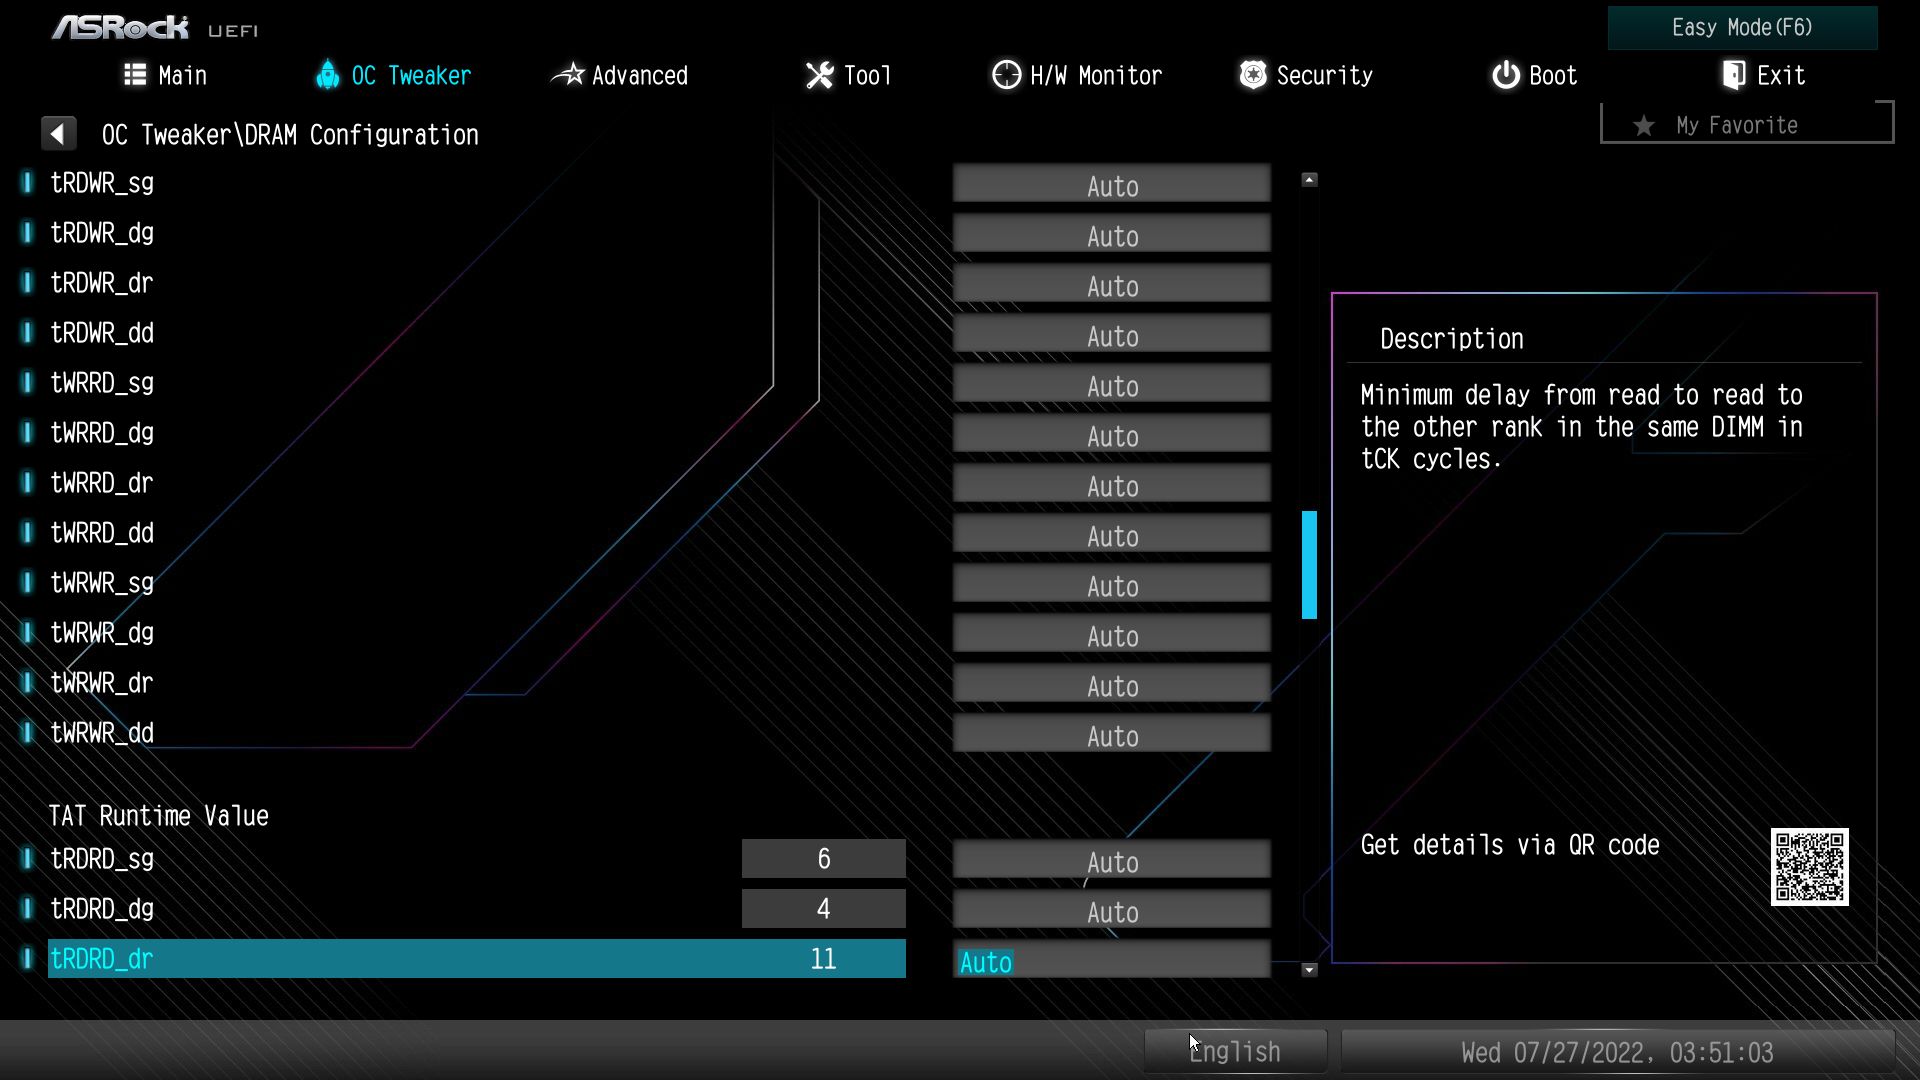Image resolution: width=1920 pixels, height=1080 pixels.
Task: Open the tRDRD_sg Auto setting box
Action: tap(1111, 861)
